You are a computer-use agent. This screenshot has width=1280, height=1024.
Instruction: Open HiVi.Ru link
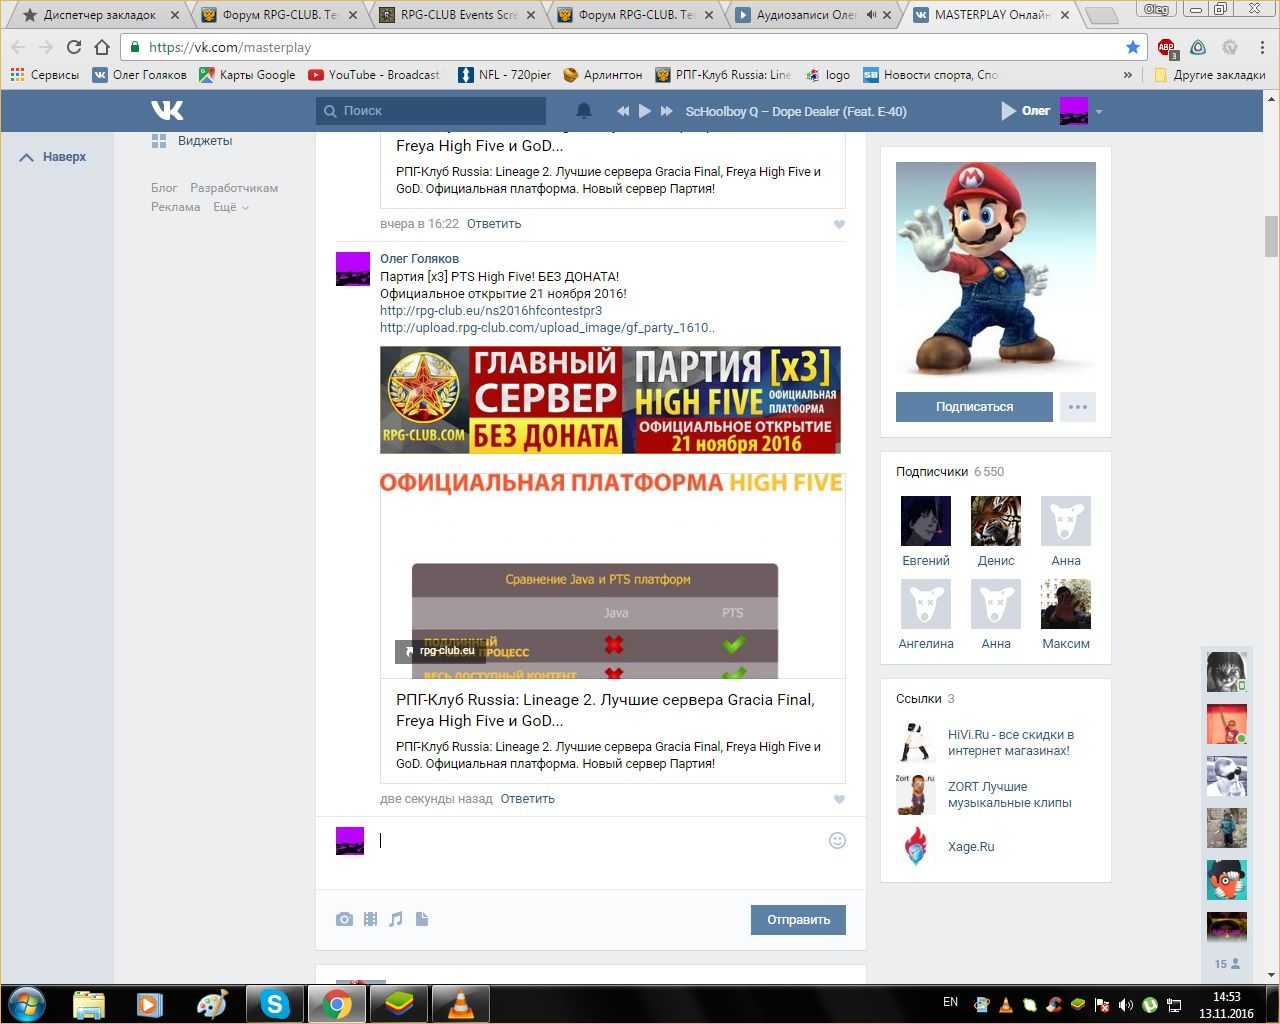point(1011,743)
